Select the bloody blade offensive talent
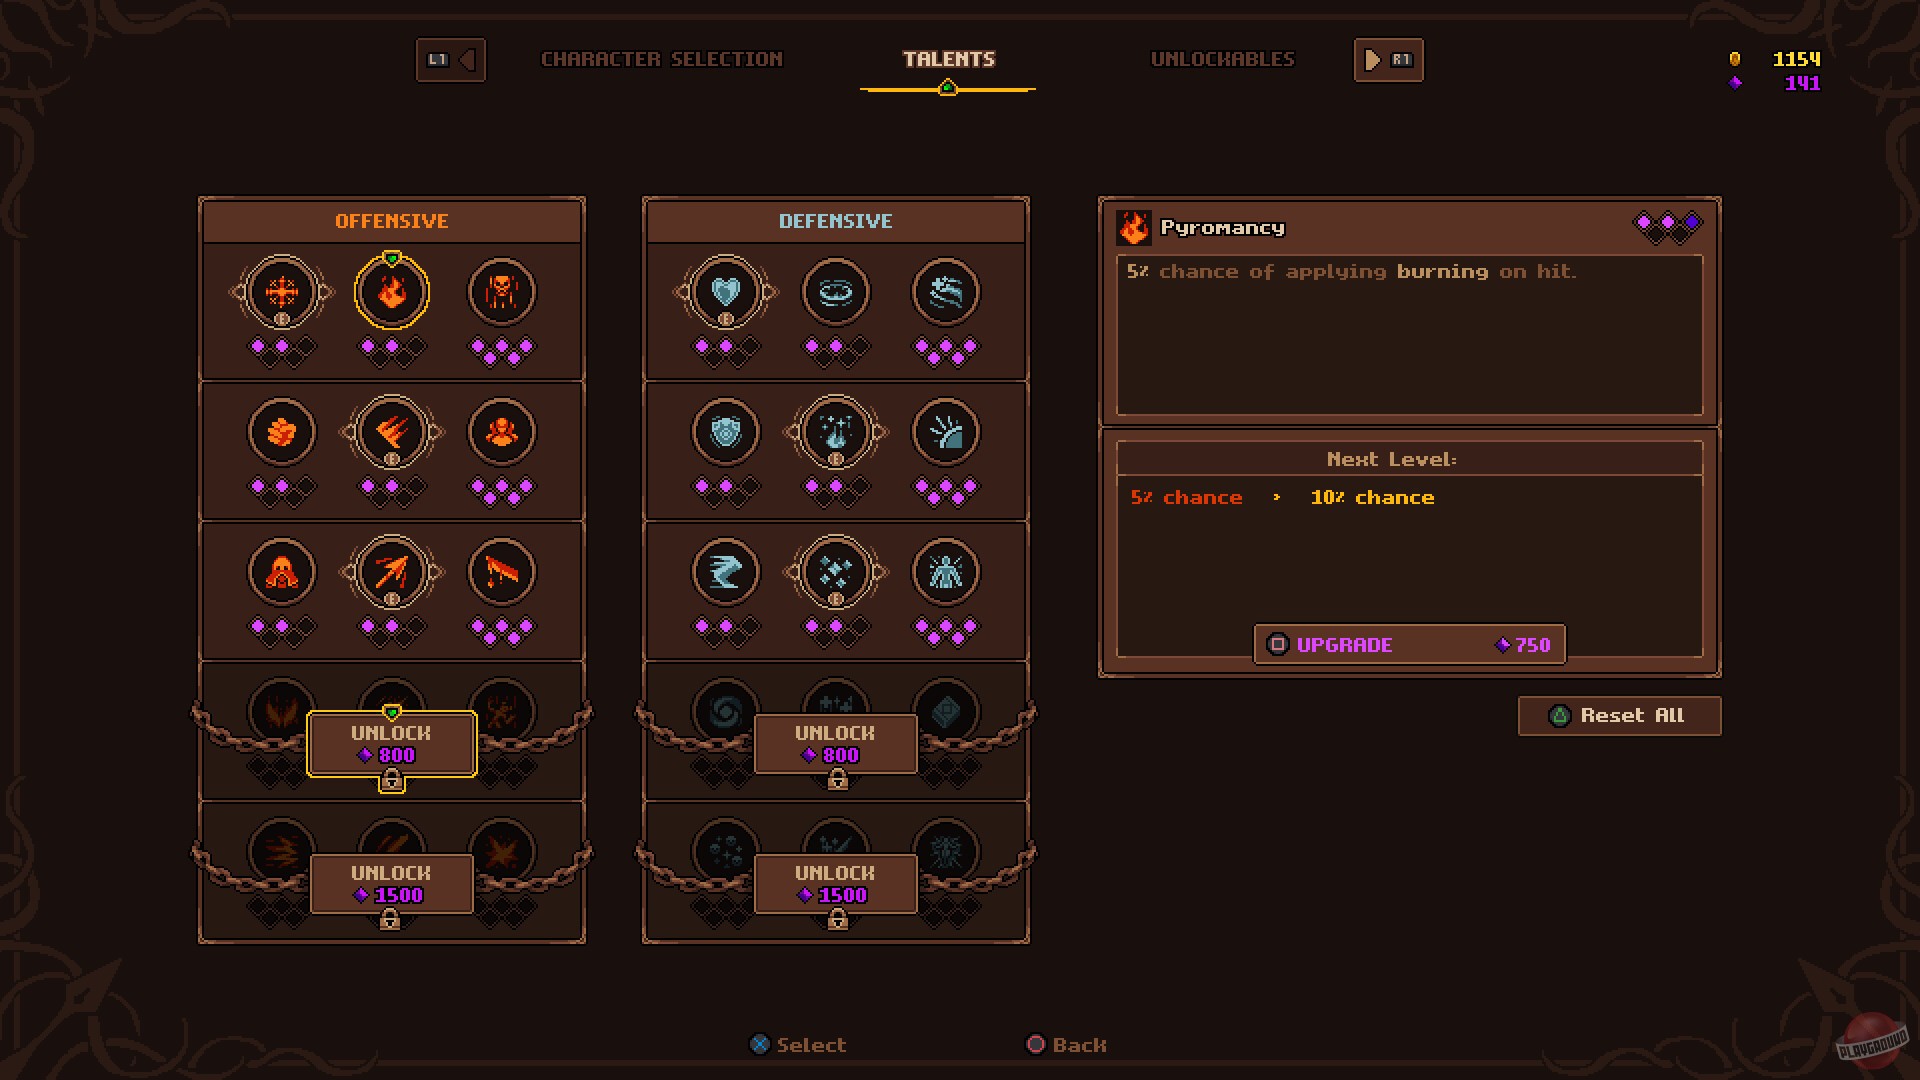 point(502,572)
